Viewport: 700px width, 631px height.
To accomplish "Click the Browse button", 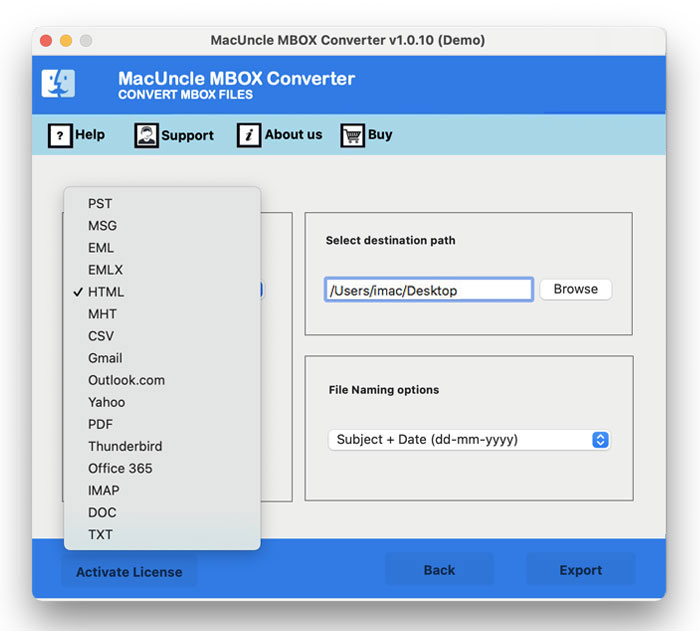I will tap(575, 289).
